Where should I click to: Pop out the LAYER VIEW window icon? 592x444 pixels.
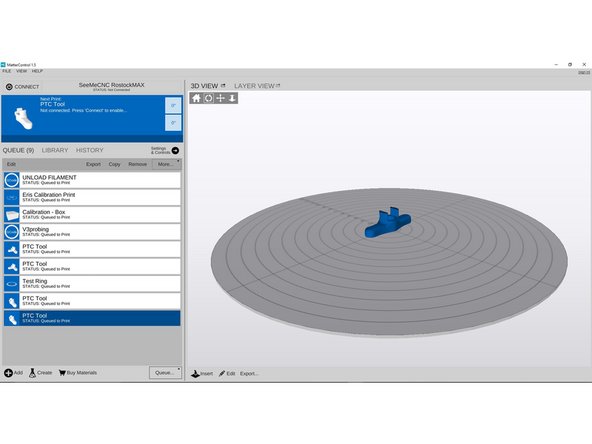click(x=278, y=86)
